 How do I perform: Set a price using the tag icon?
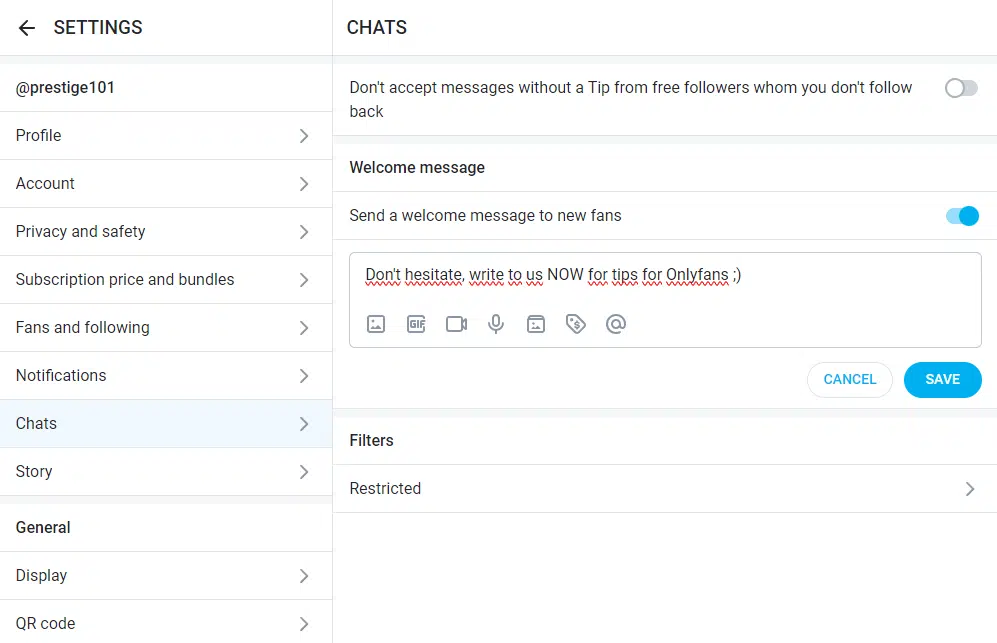[x=576, y=323]
